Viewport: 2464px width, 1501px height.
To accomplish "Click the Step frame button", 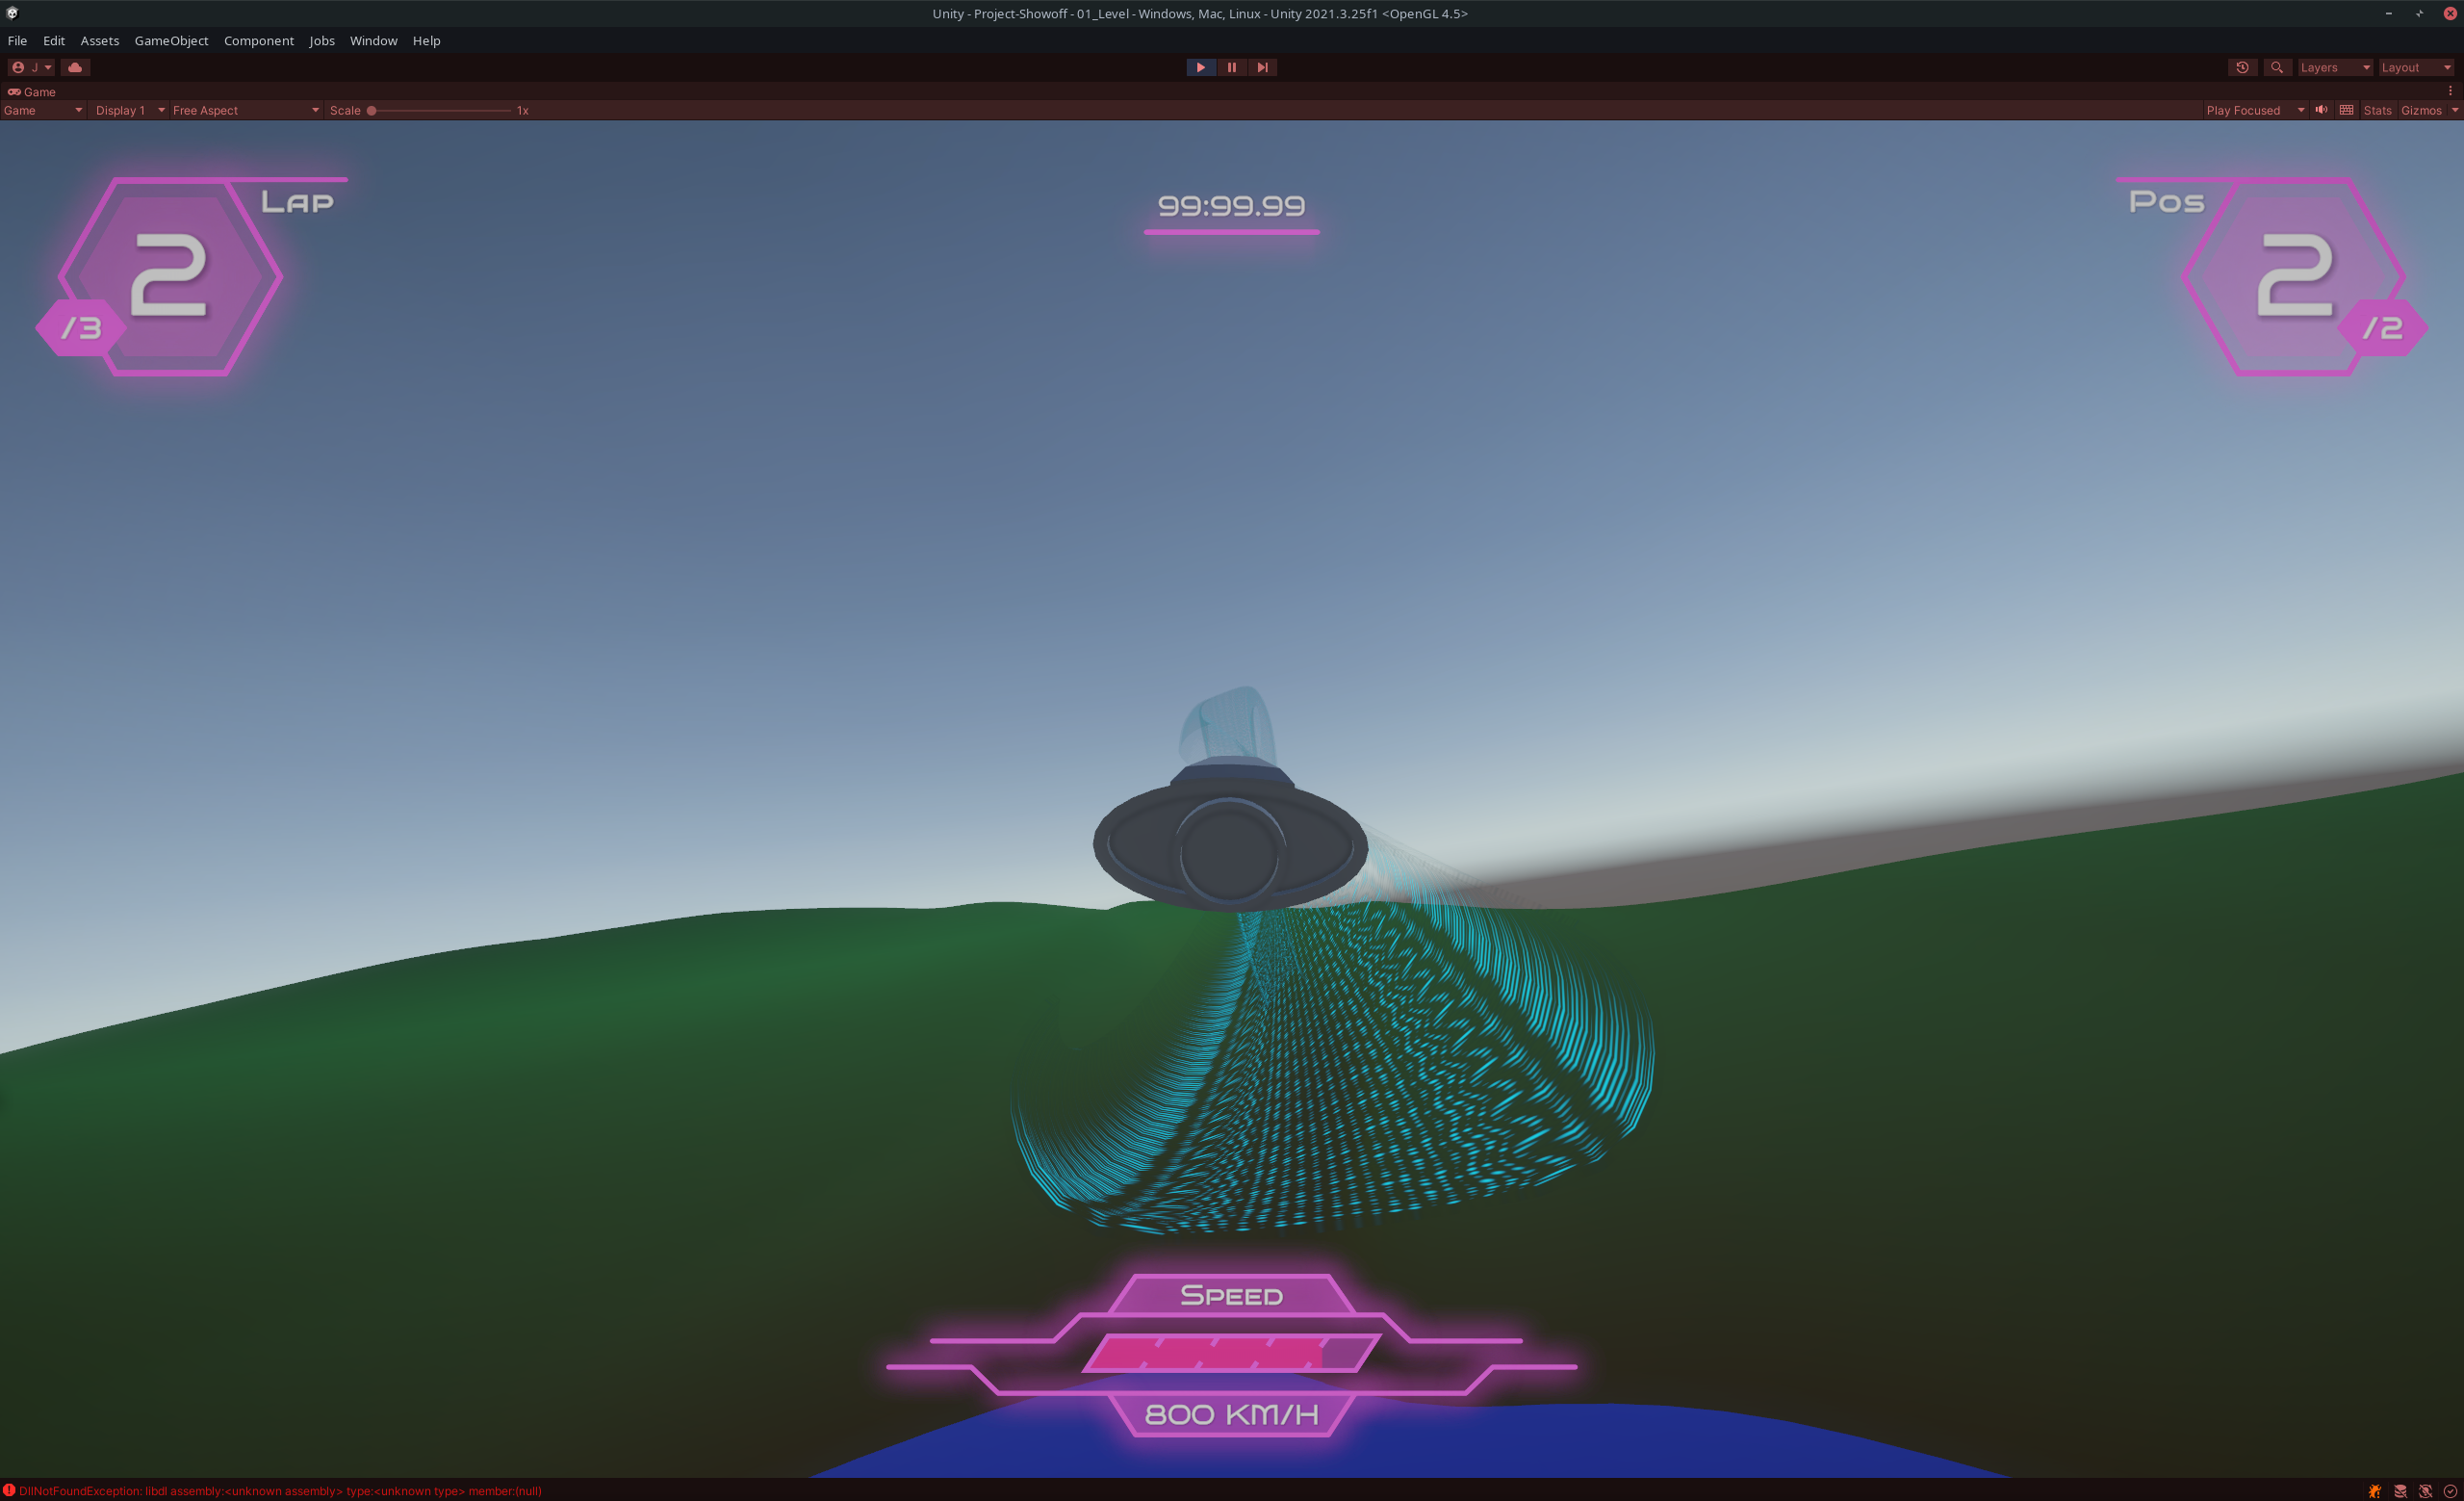I will 1262,67.
